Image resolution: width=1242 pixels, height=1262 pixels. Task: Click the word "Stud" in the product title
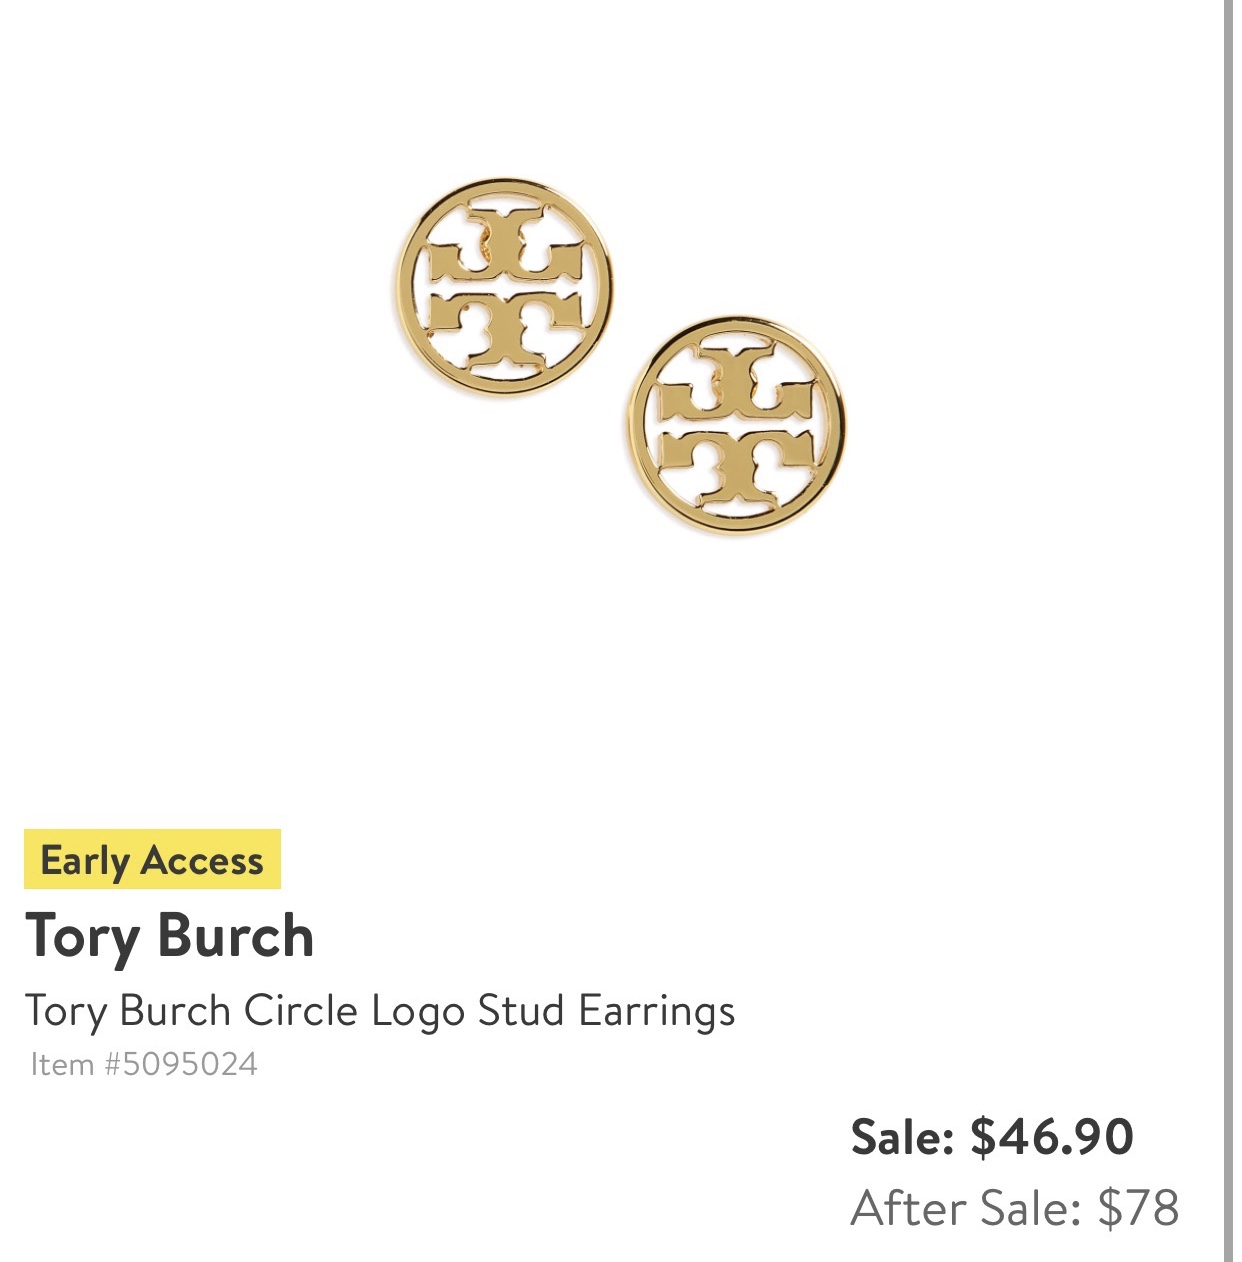point(521,1011)
